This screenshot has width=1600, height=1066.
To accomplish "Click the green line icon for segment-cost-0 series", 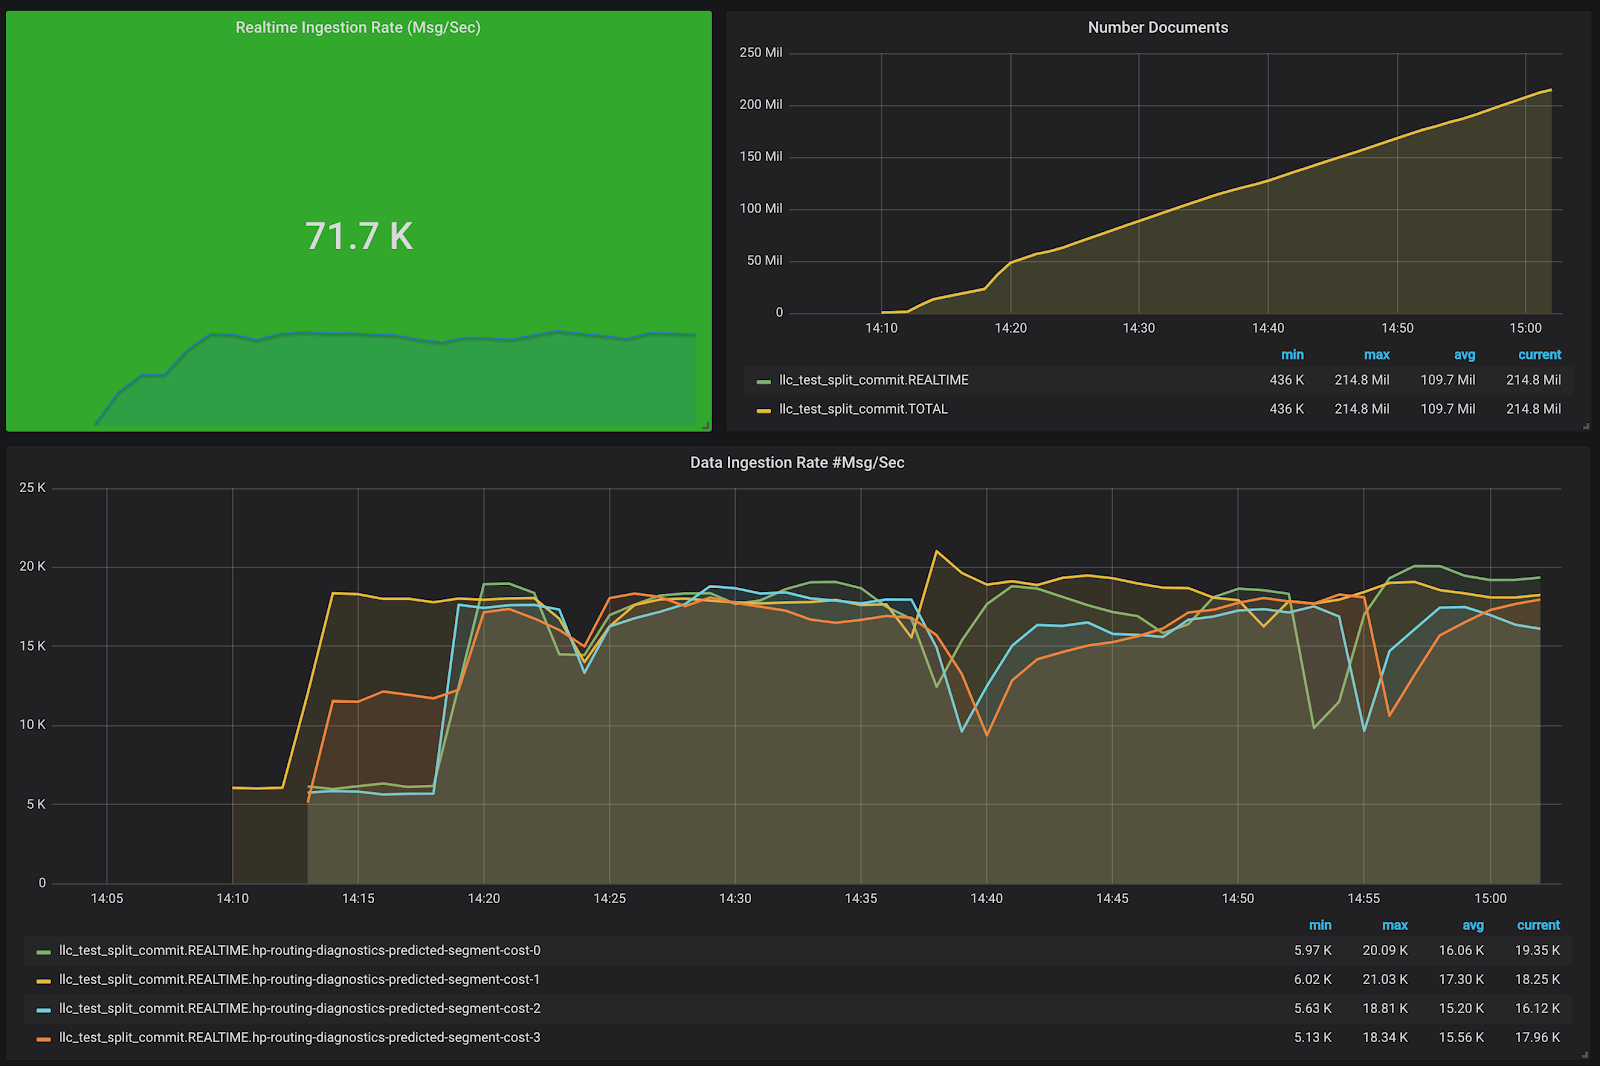I will pyautogui.click(x=43, y=952).
